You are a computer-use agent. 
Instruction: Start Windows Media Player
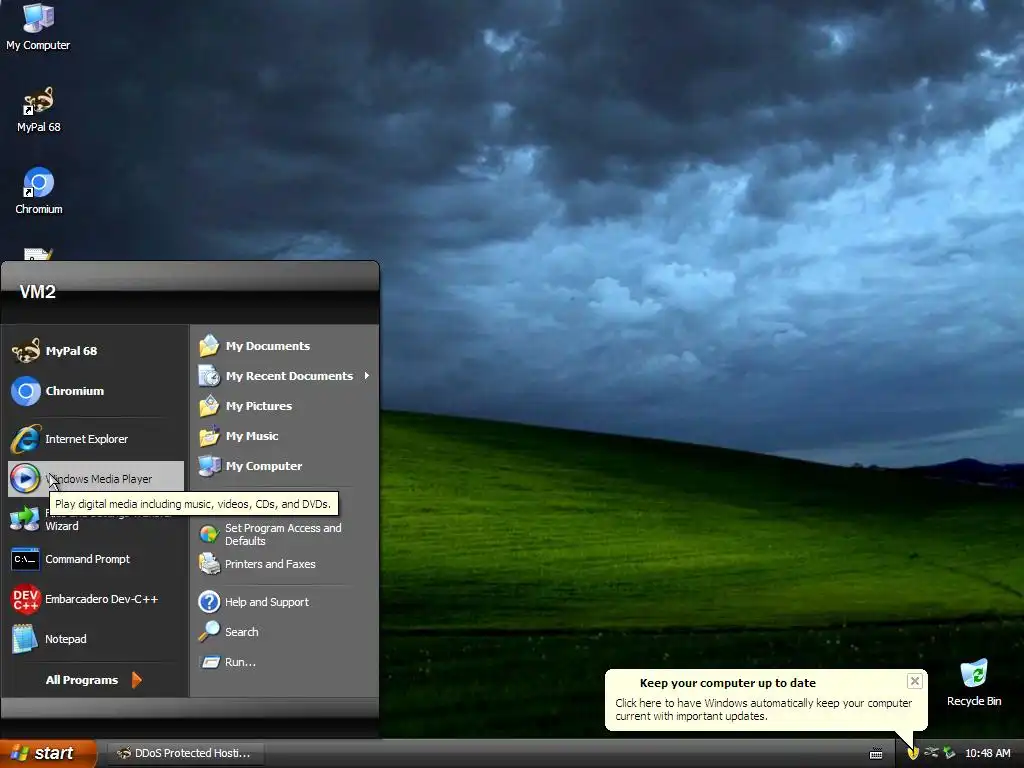click(x=95, y=479)
